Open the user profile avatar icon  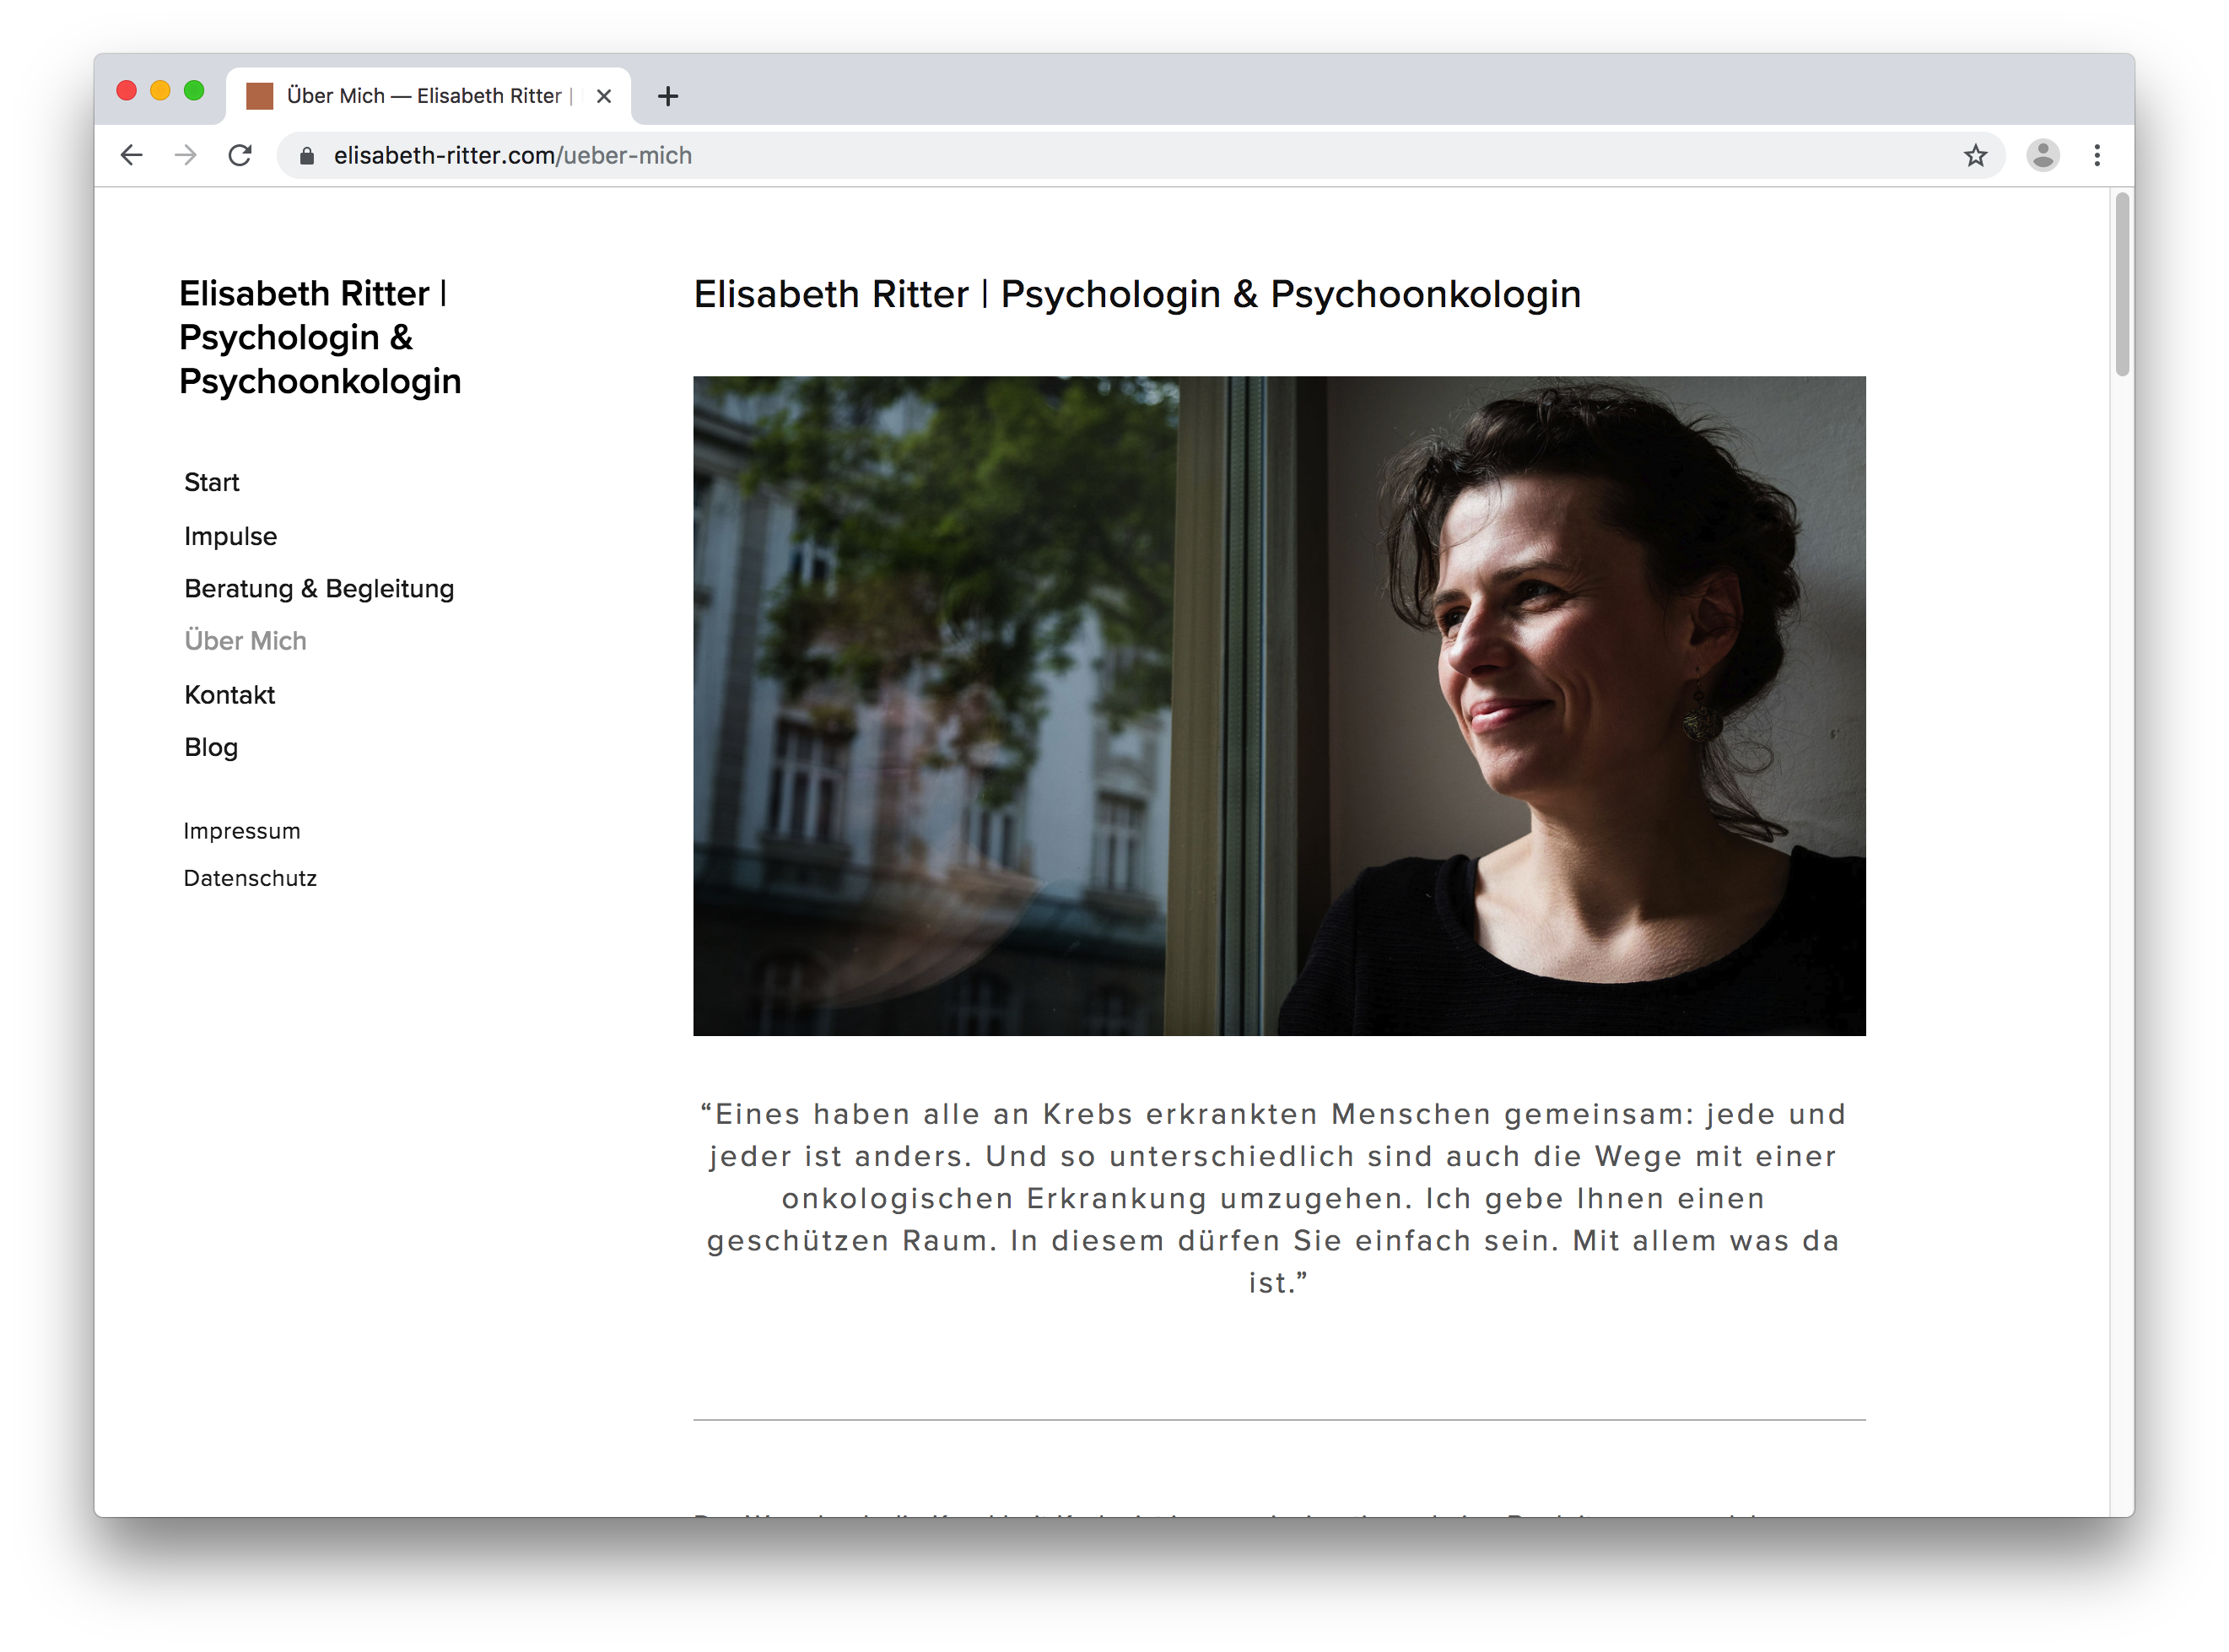coord(2042,155)
